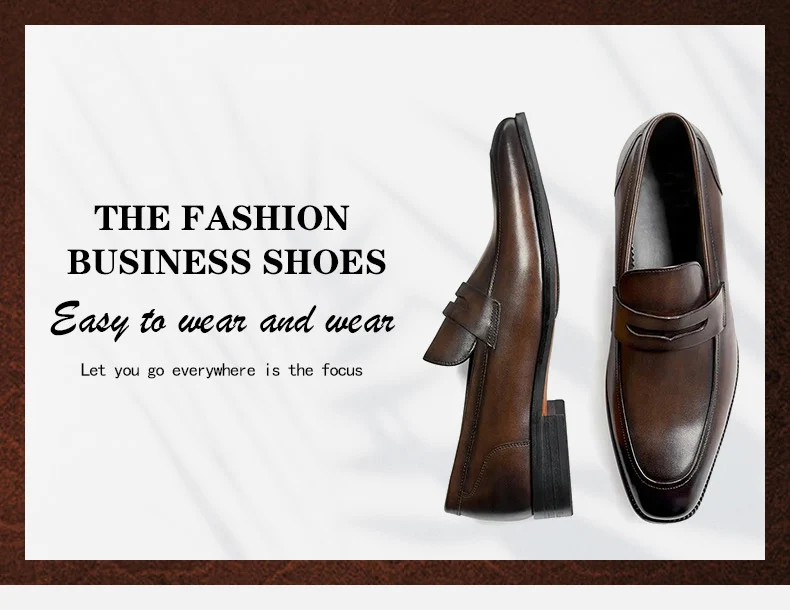Viewport: 790px width, 610px height.
Task: Click the light gray strip below the banner
Action: coord(395,597)
